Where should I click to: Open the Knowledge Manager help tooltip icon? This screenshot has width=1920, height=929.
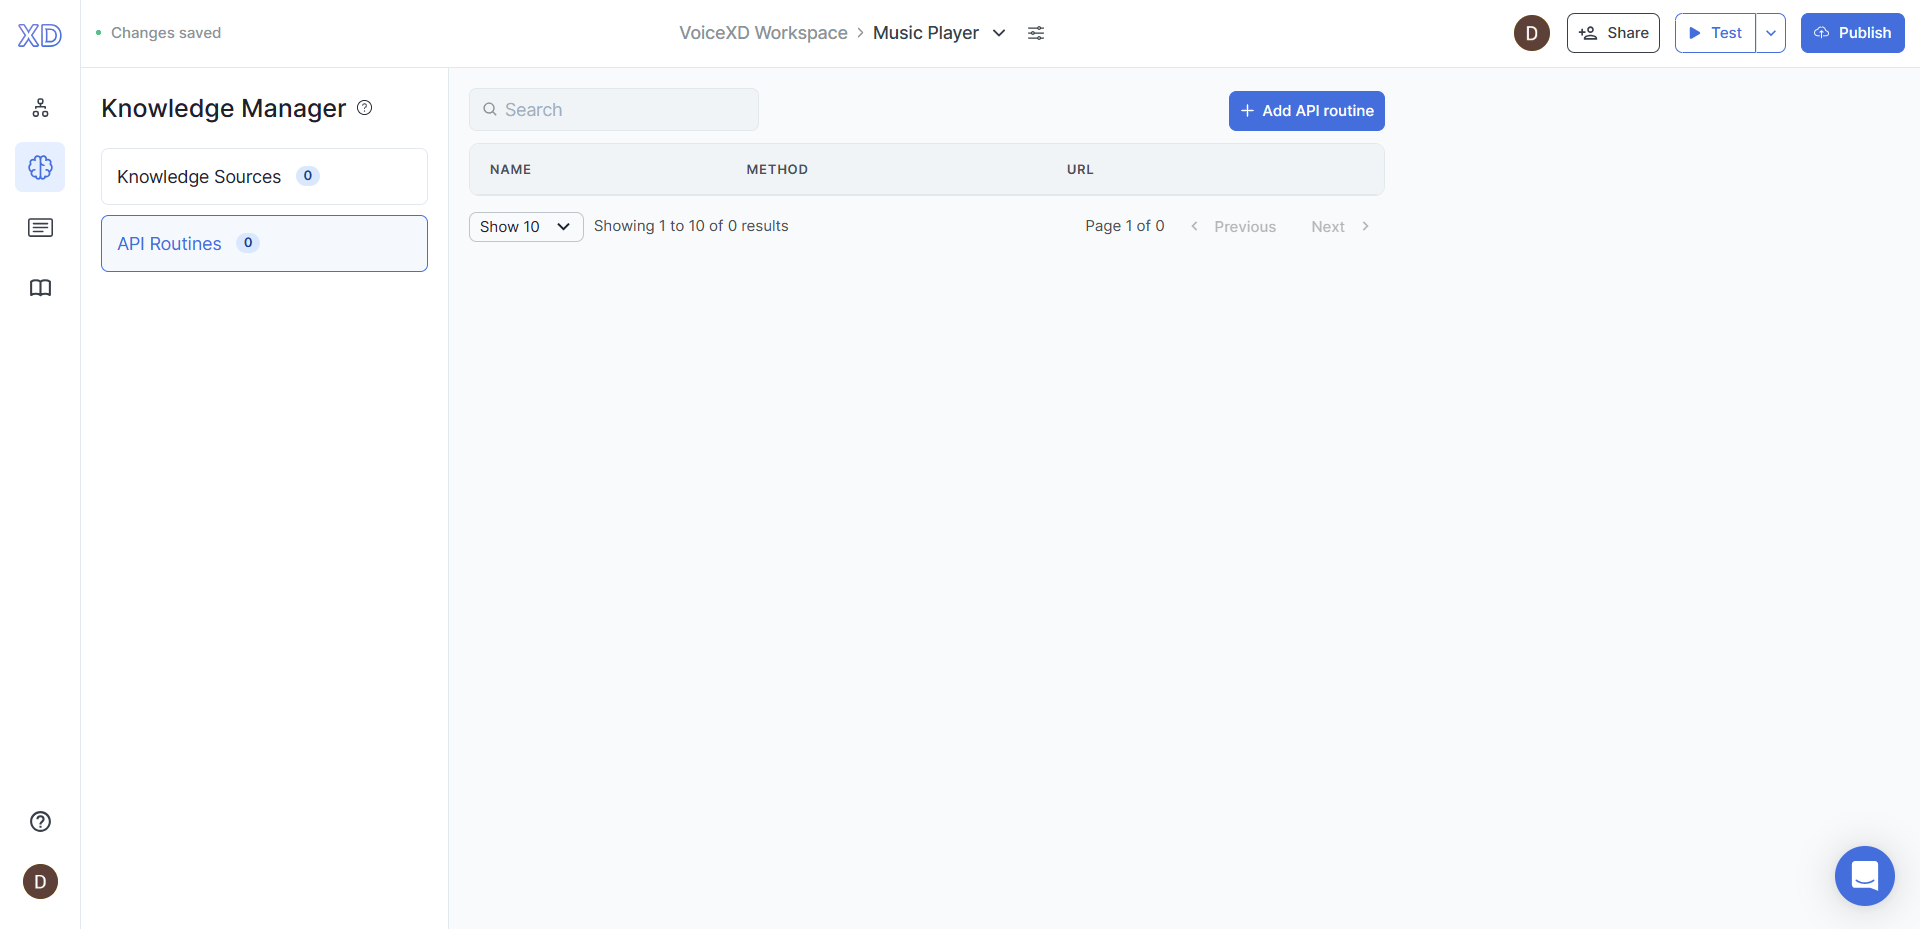tap(364, 107)
